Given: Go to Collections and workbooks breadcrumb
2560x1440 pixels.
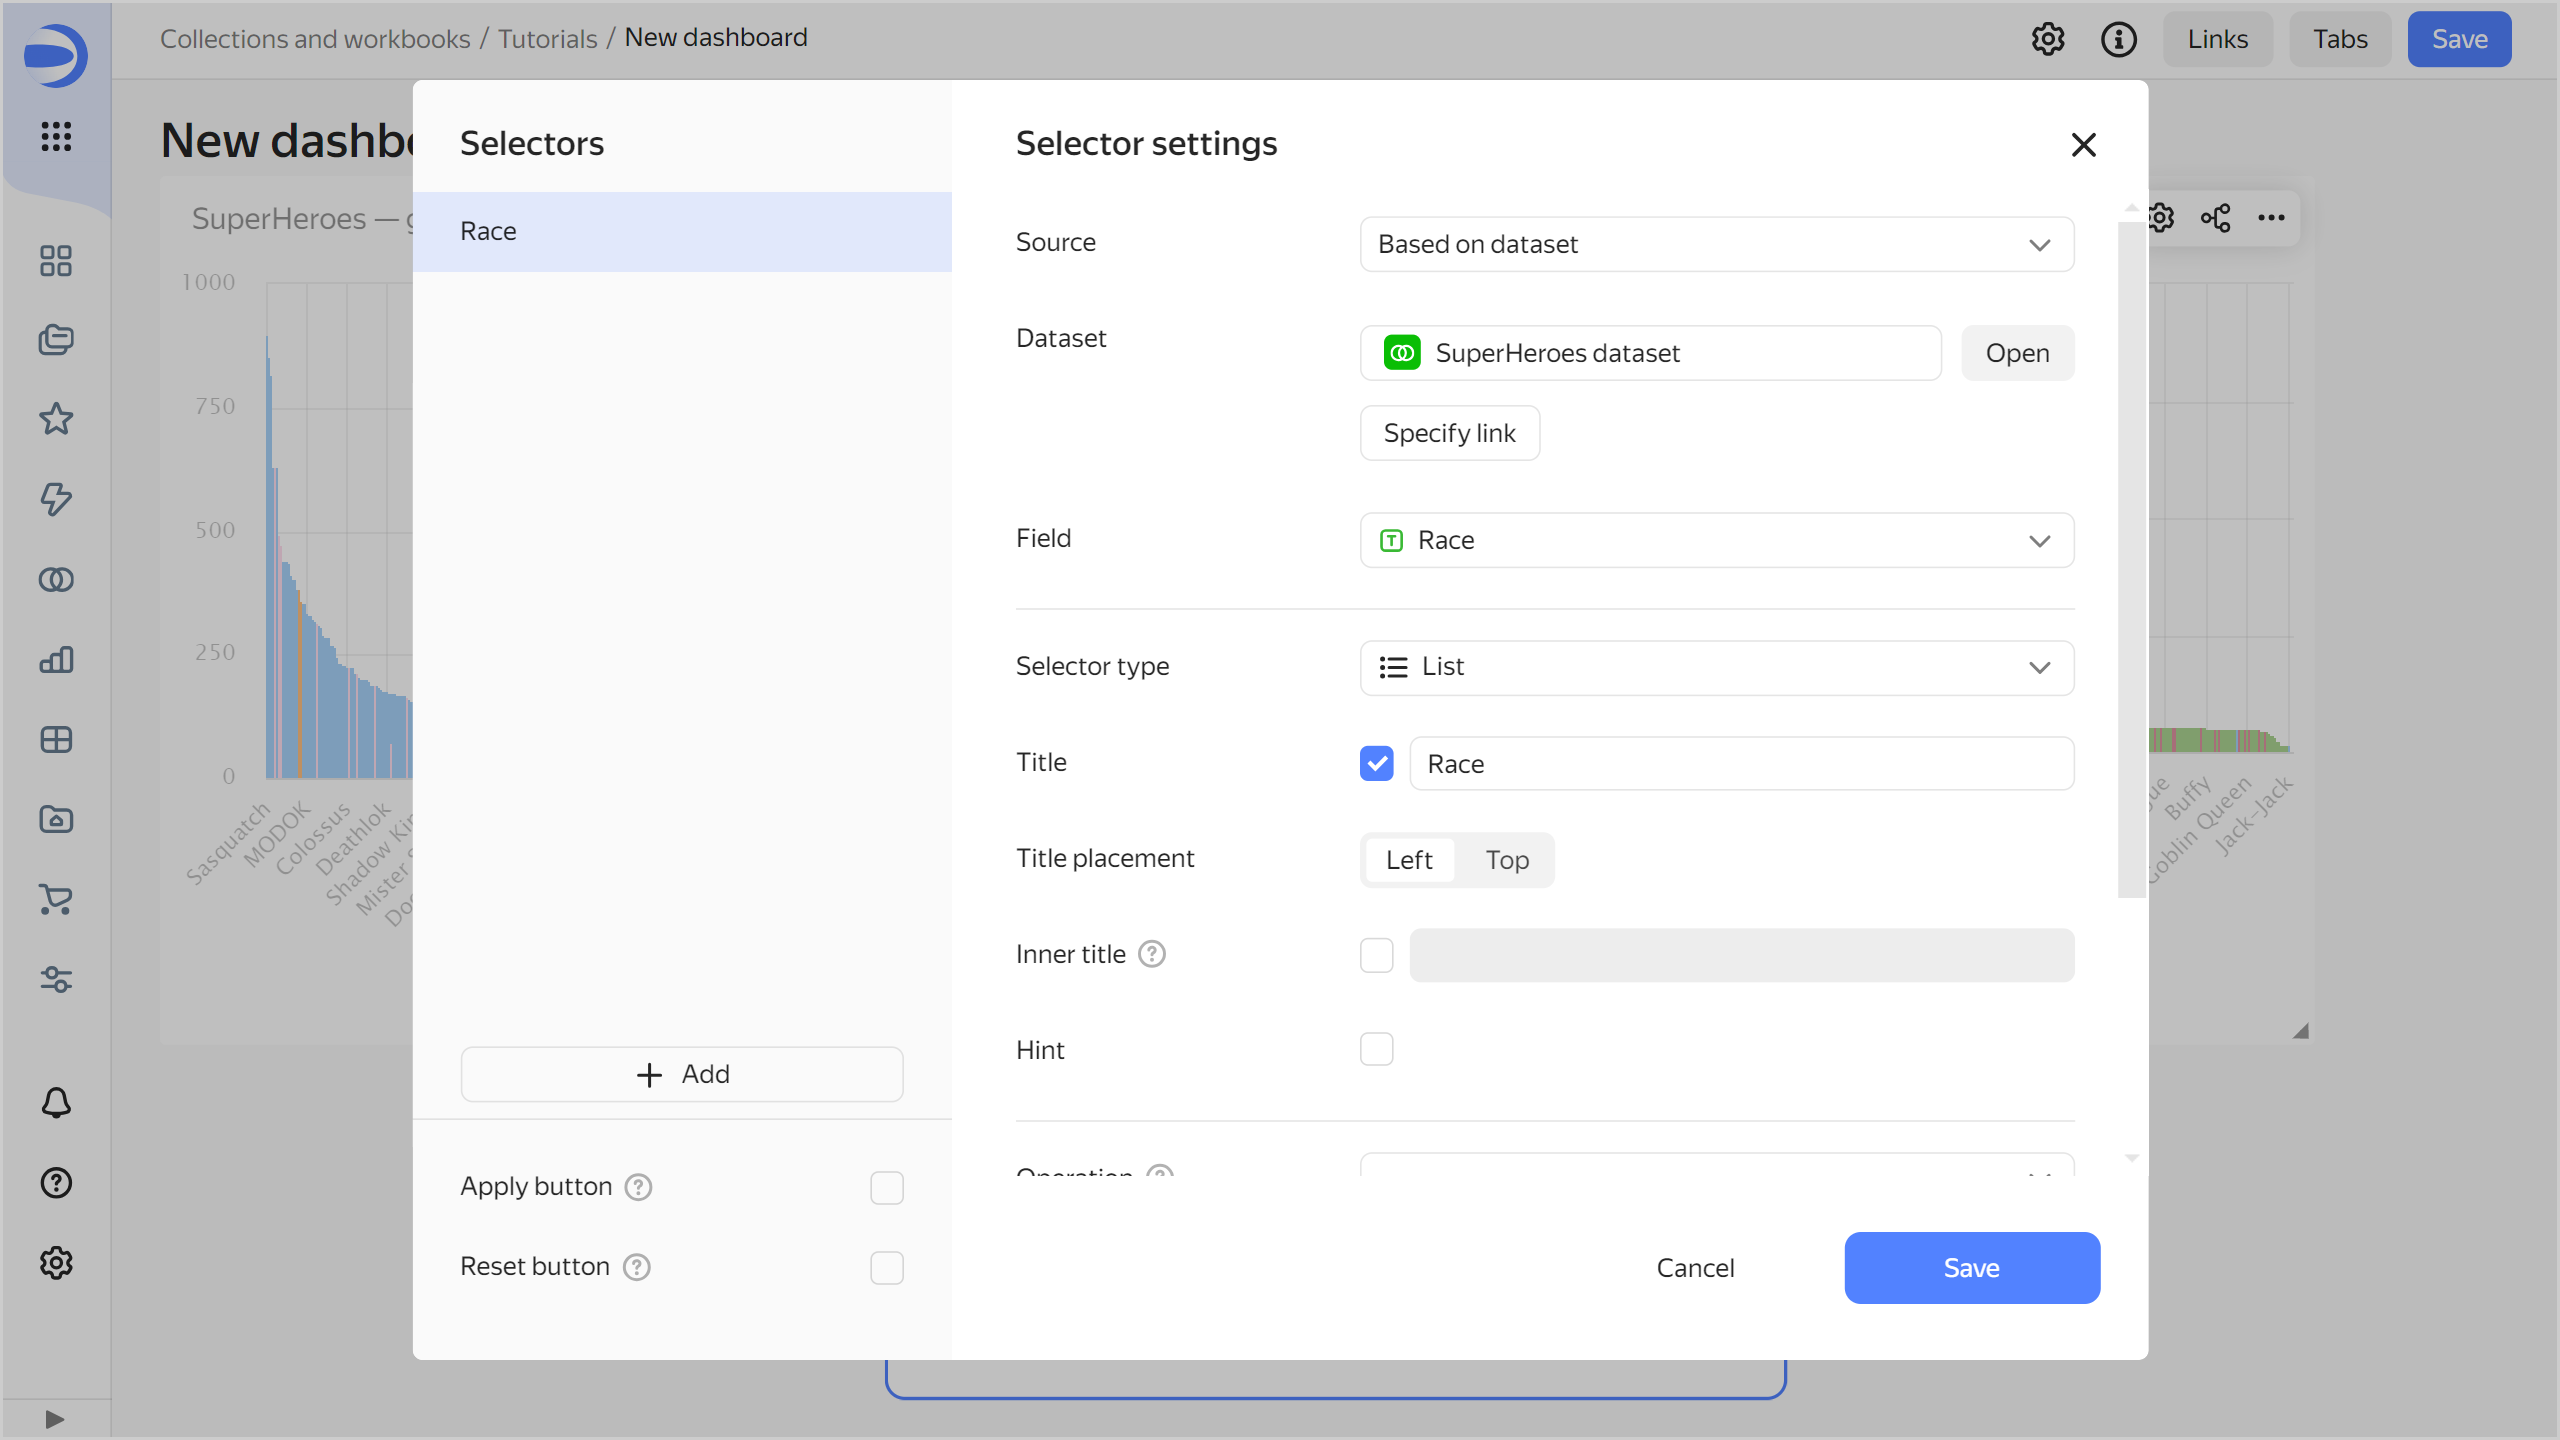Looking at the screenshot, I should click(x=315, y=38).
